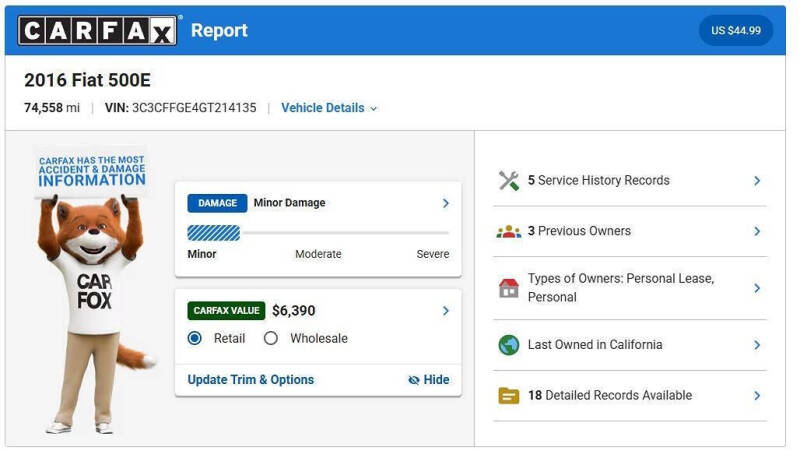Open Previous Owners chevron

(x=757, y=232)
